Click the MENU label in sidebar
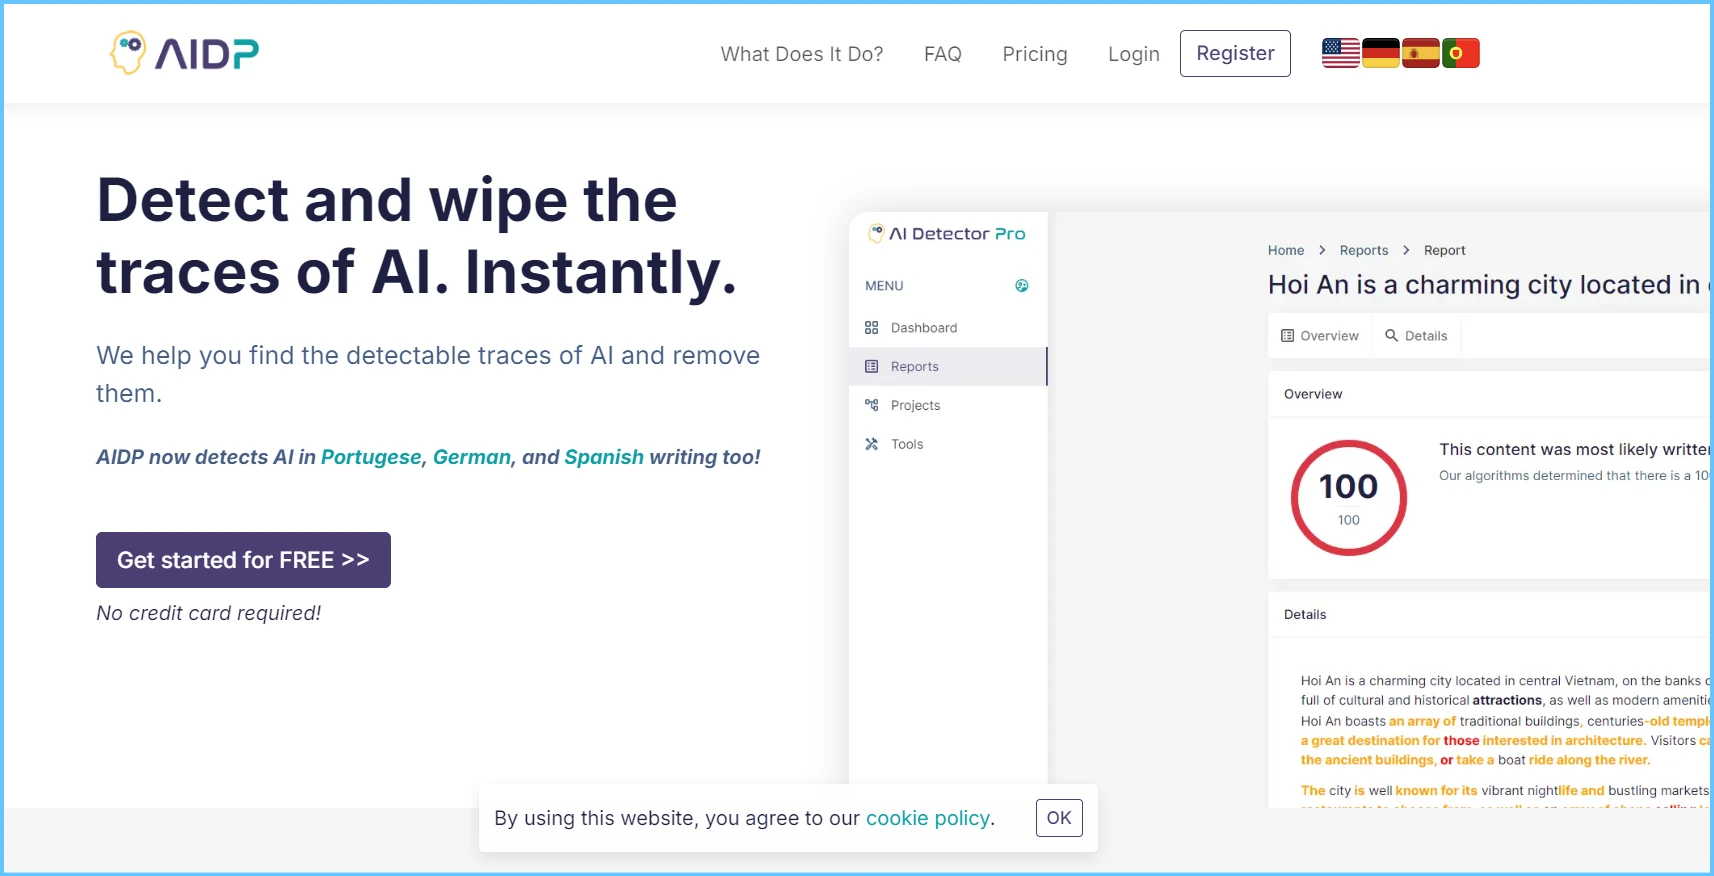This screenshot has height=876, width=1714. click(884, 286)
